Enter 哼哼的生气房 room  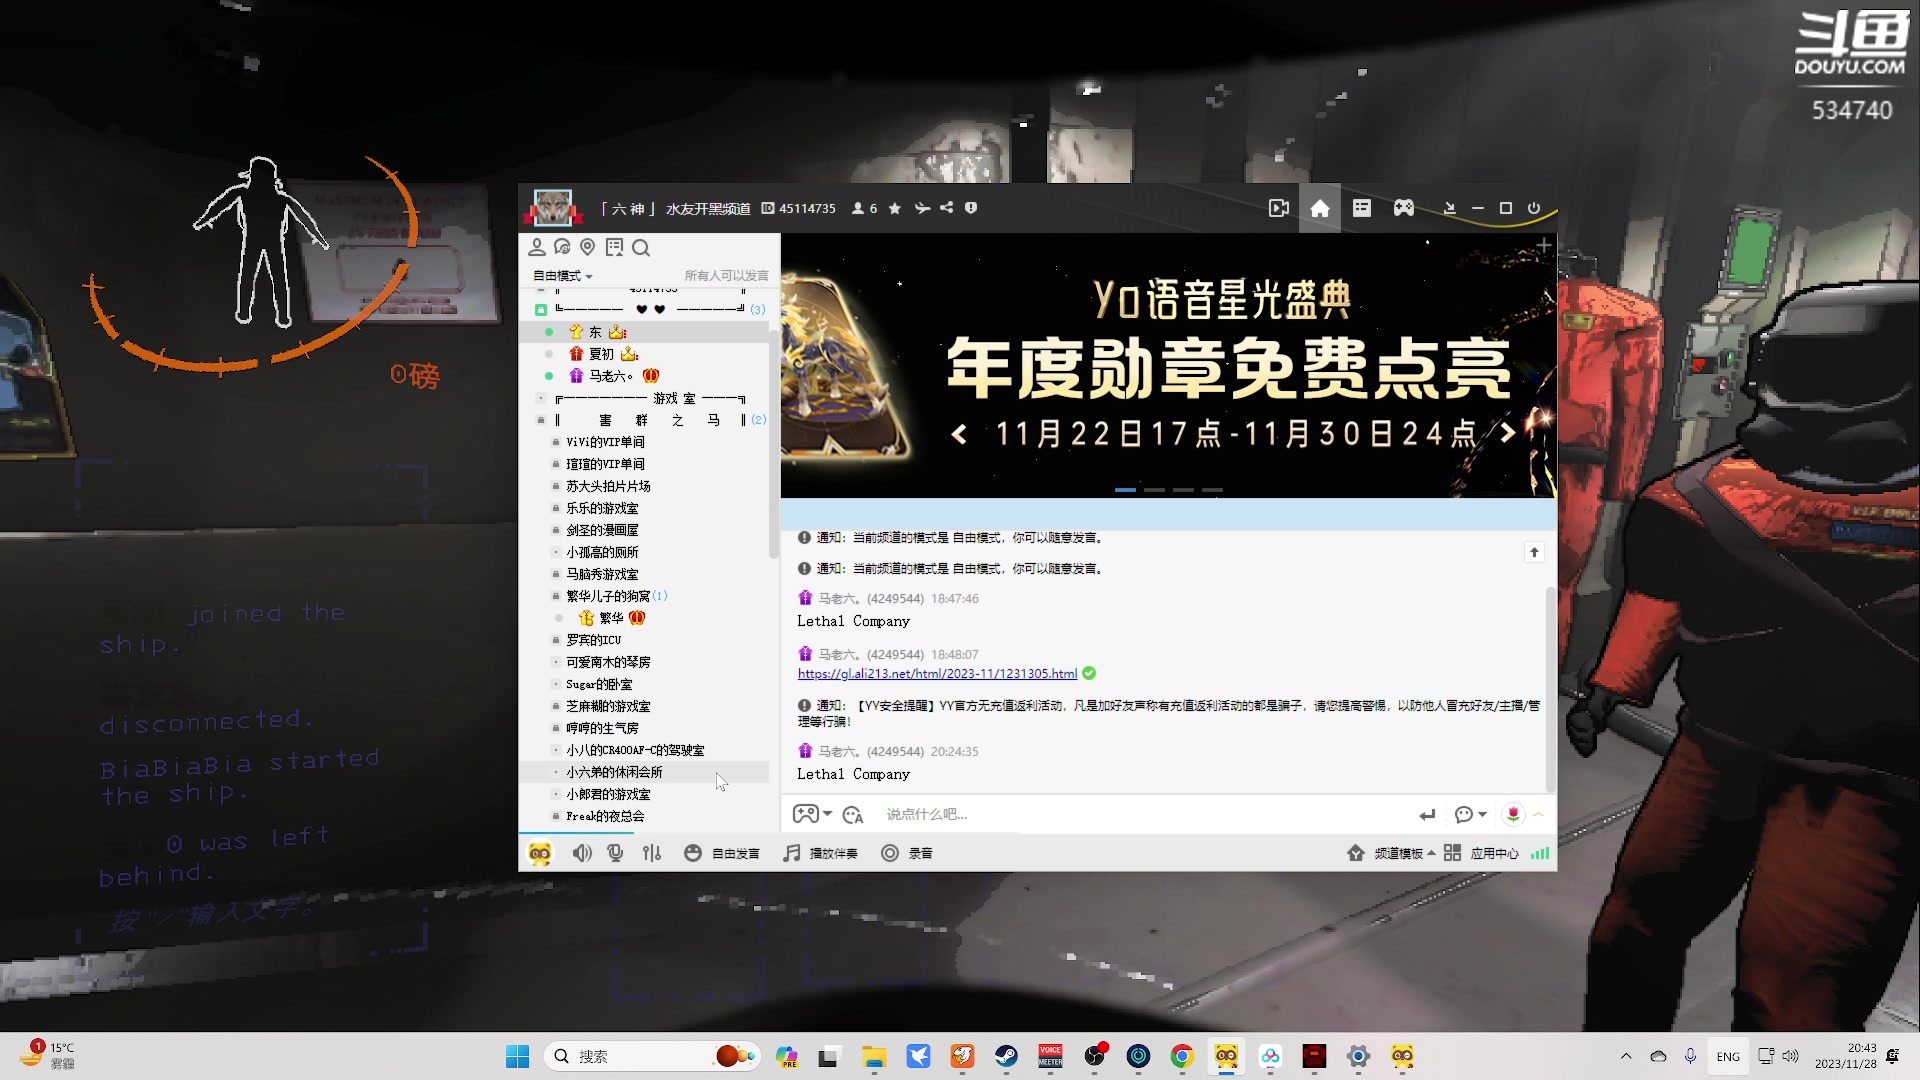click(x=602, y=728)
